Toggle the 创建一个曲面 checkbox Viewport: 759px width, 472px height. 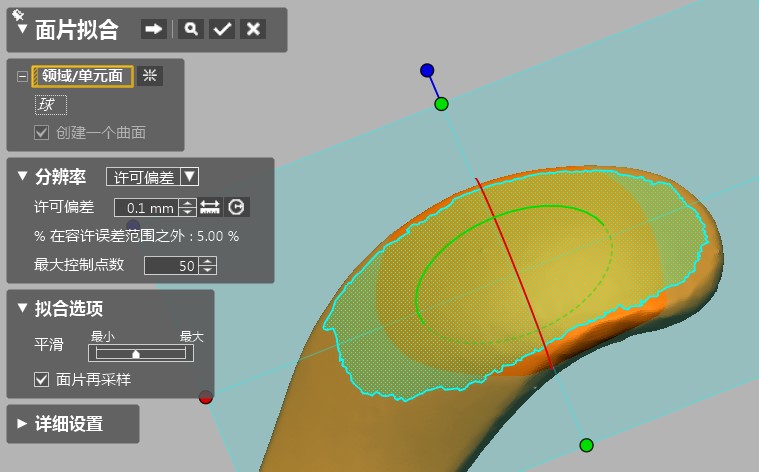42,132
